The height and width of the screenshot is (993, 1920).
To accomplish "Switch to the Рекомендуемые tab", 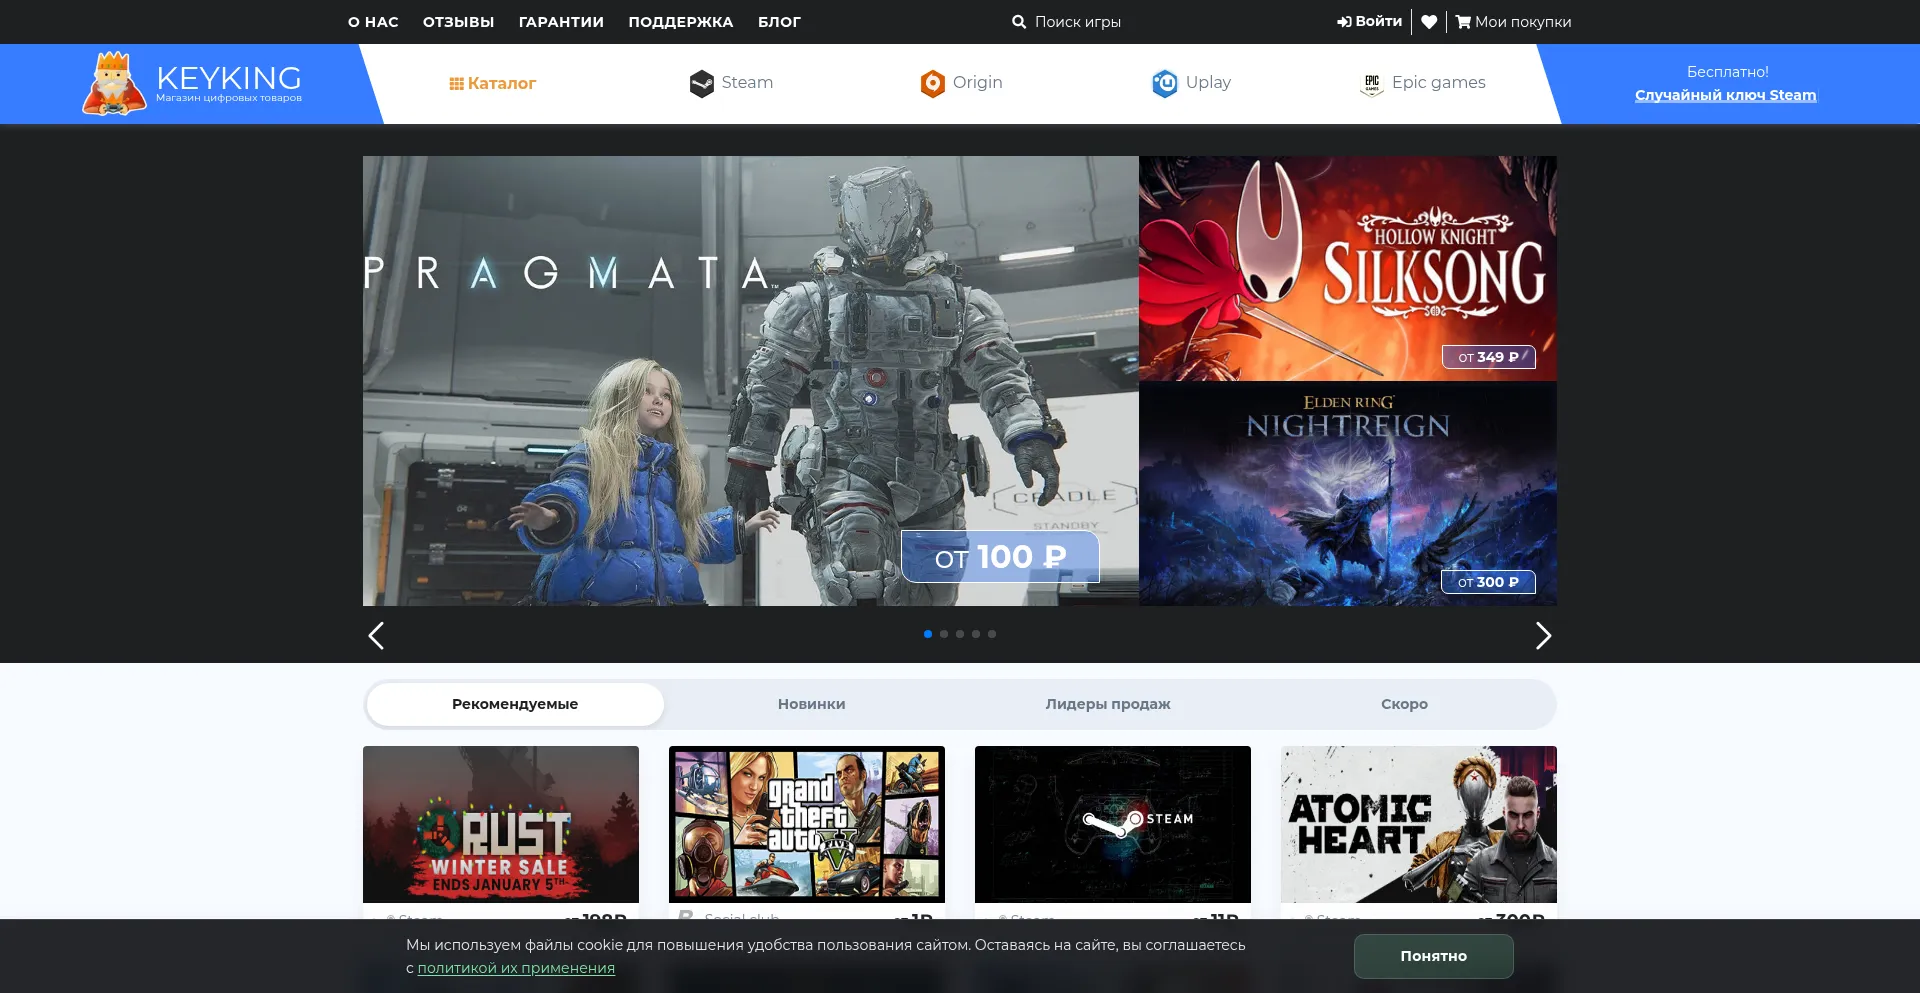I will point(515,704).
